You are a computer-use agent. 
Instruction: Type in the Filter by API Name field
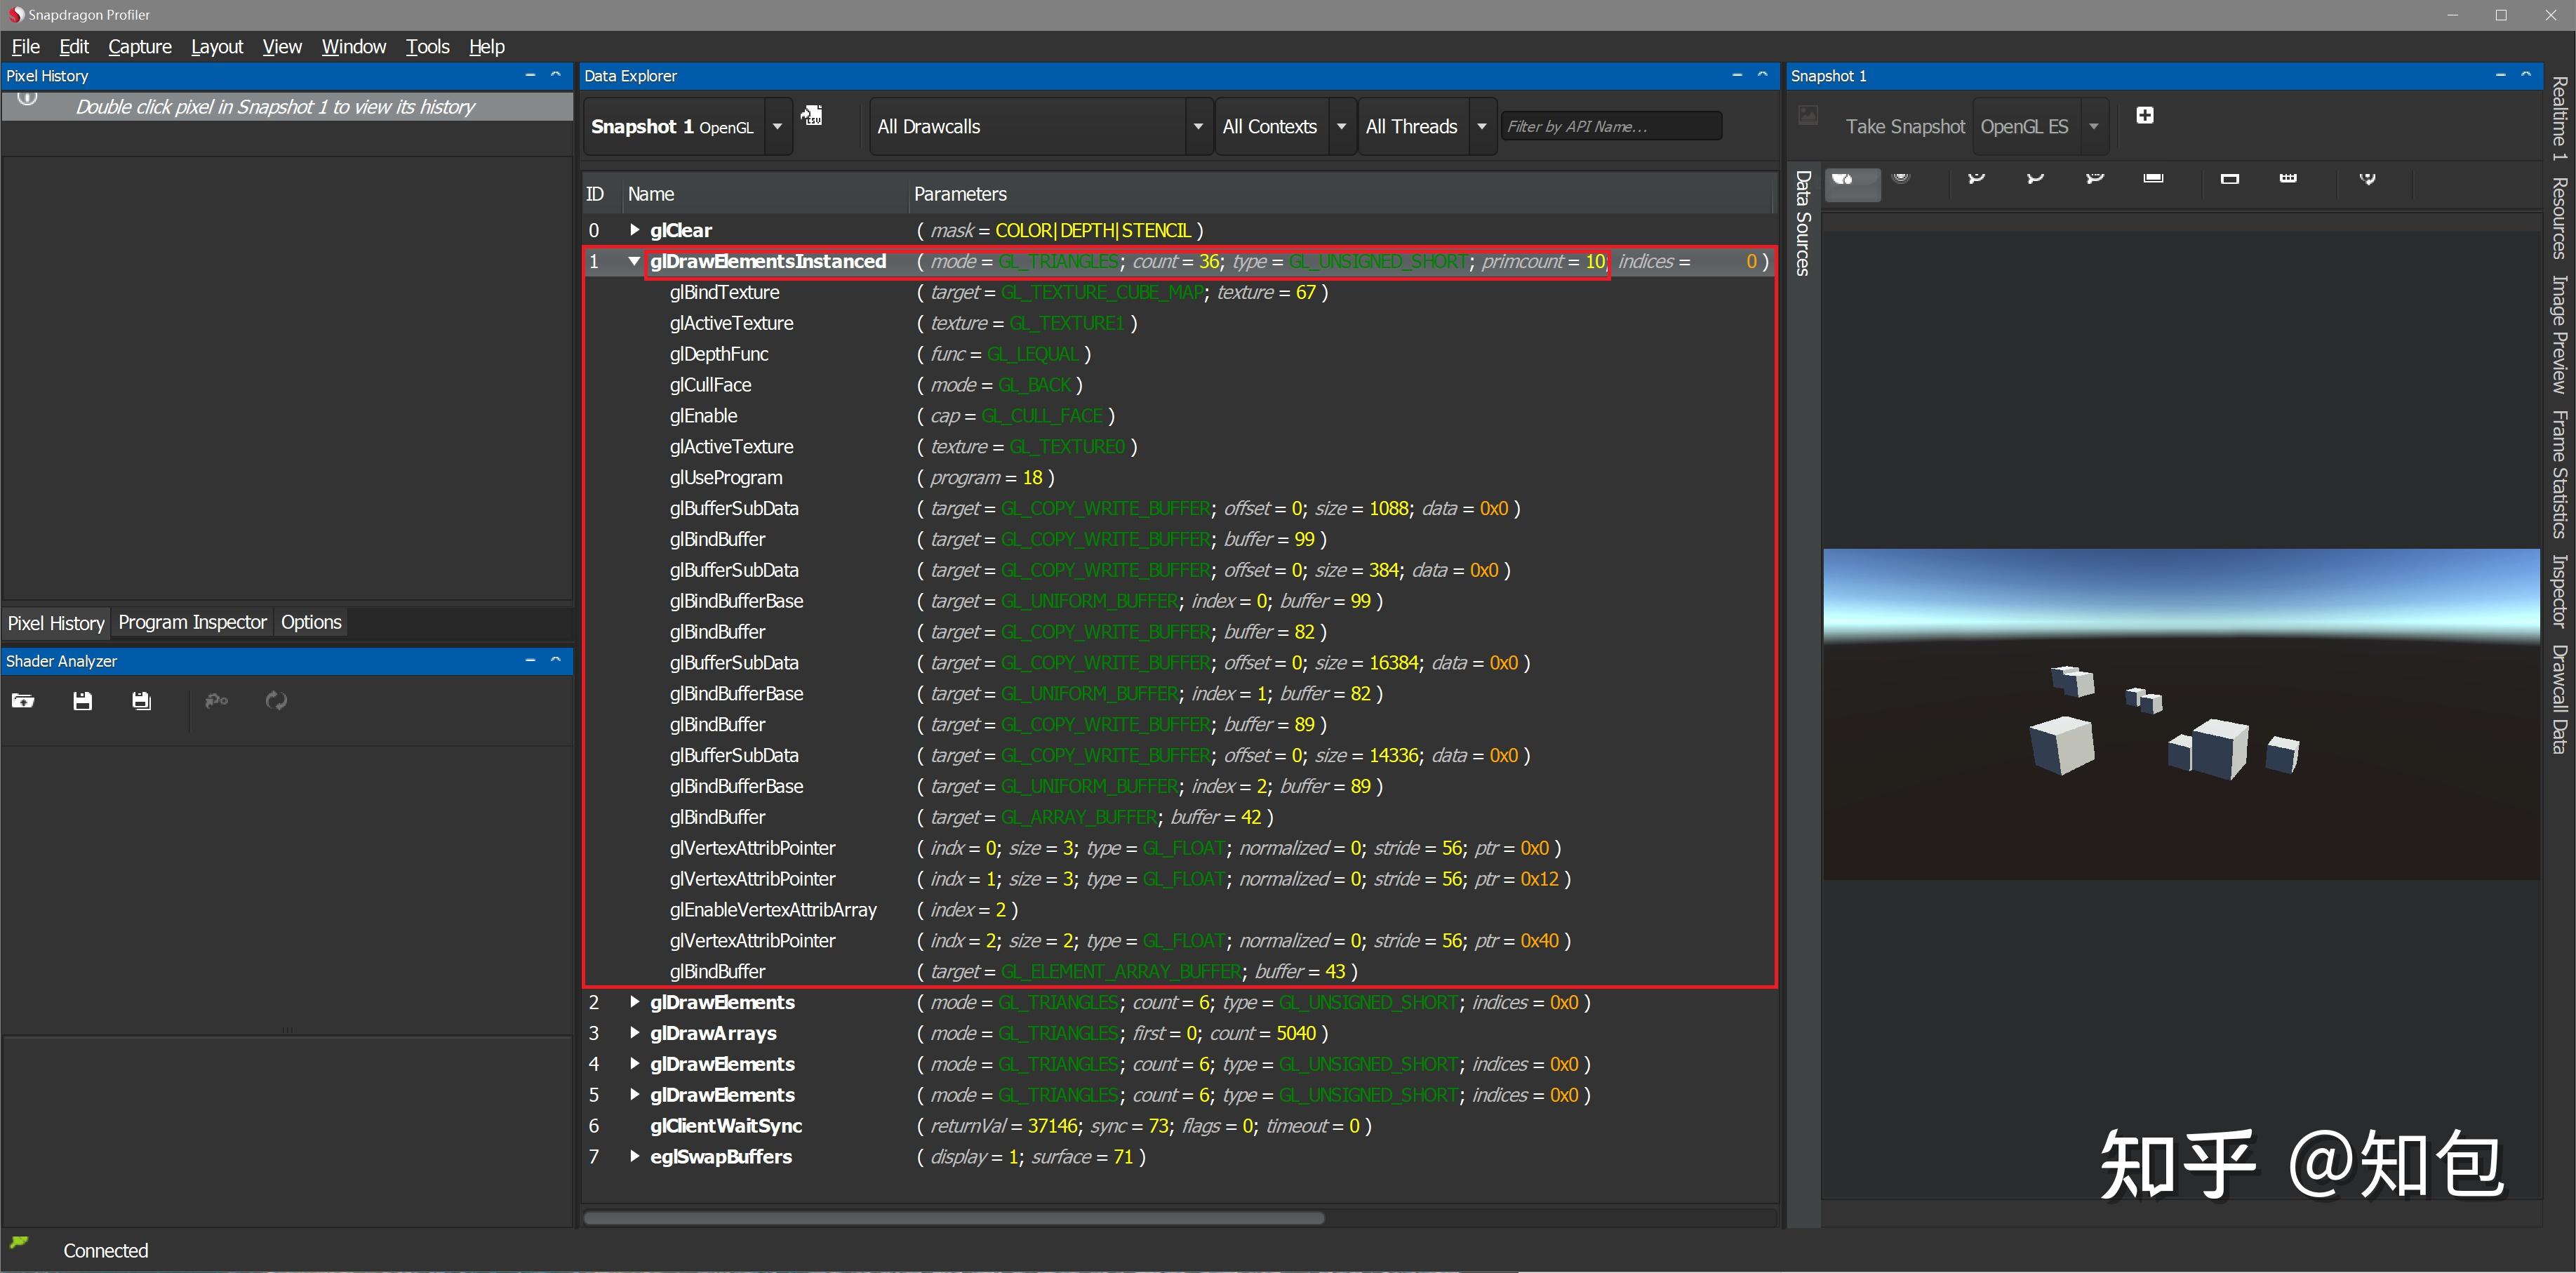(1611, 126)
